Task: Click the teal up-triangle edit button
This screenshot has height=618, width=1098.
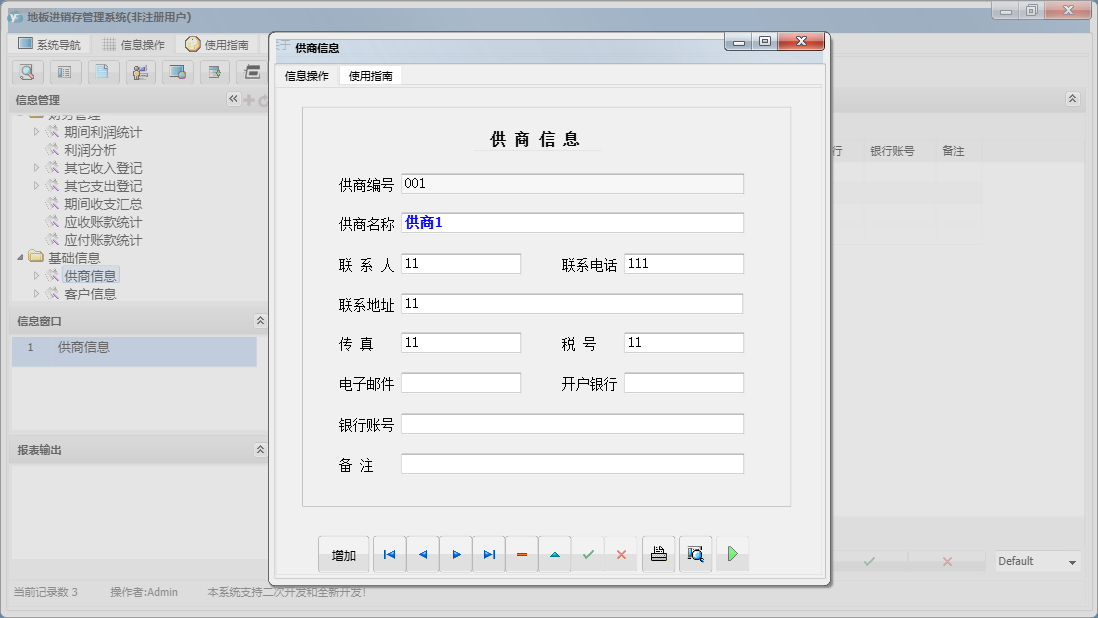Action: [555, 554]
